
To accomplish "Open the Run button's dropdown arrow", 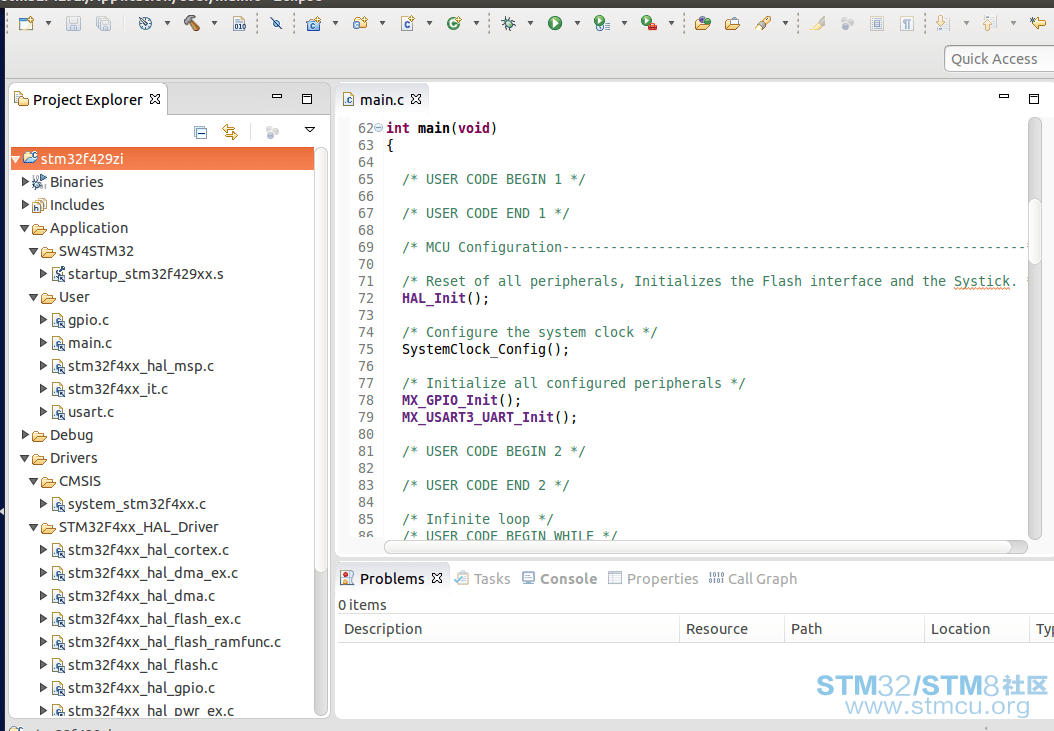I will point(577,21).
